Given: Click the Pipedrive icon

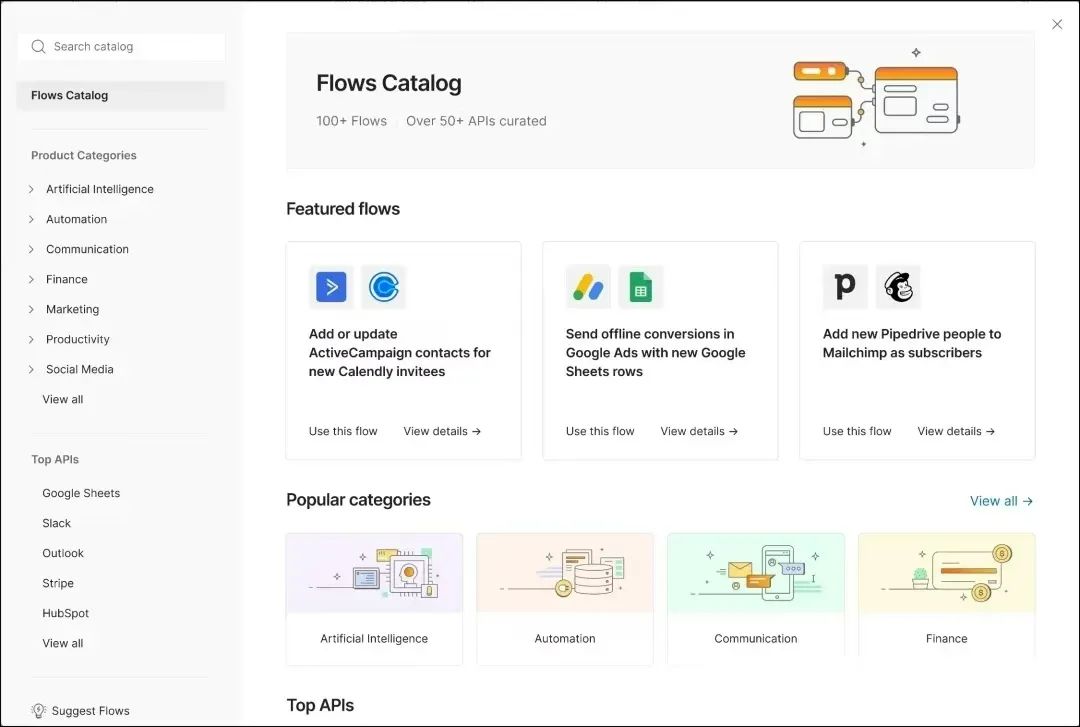Looking at the screenshot, I should click(x=845, y=287).
